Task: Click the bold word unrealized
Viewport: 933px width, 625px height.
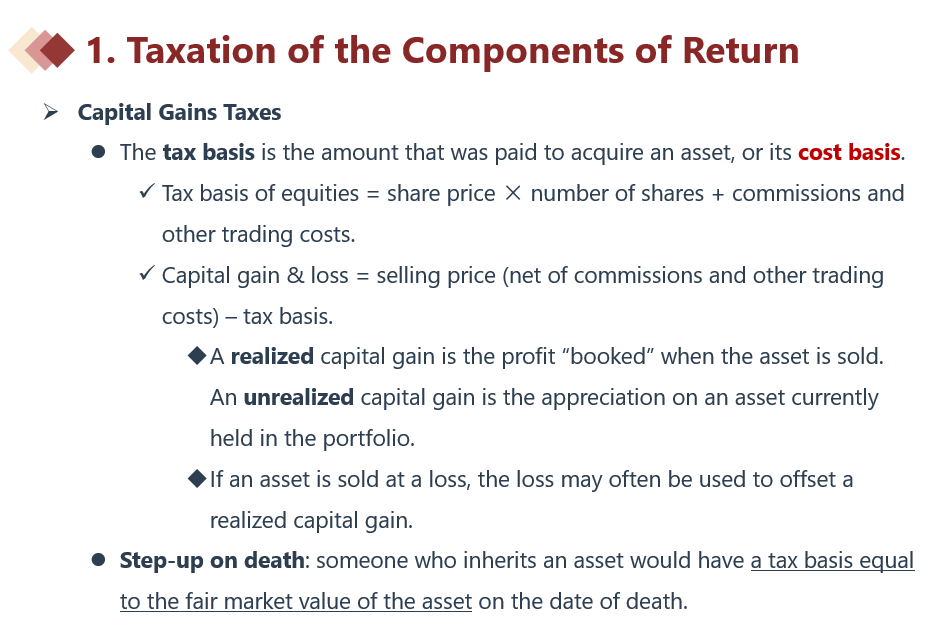Action: [299, 398]
